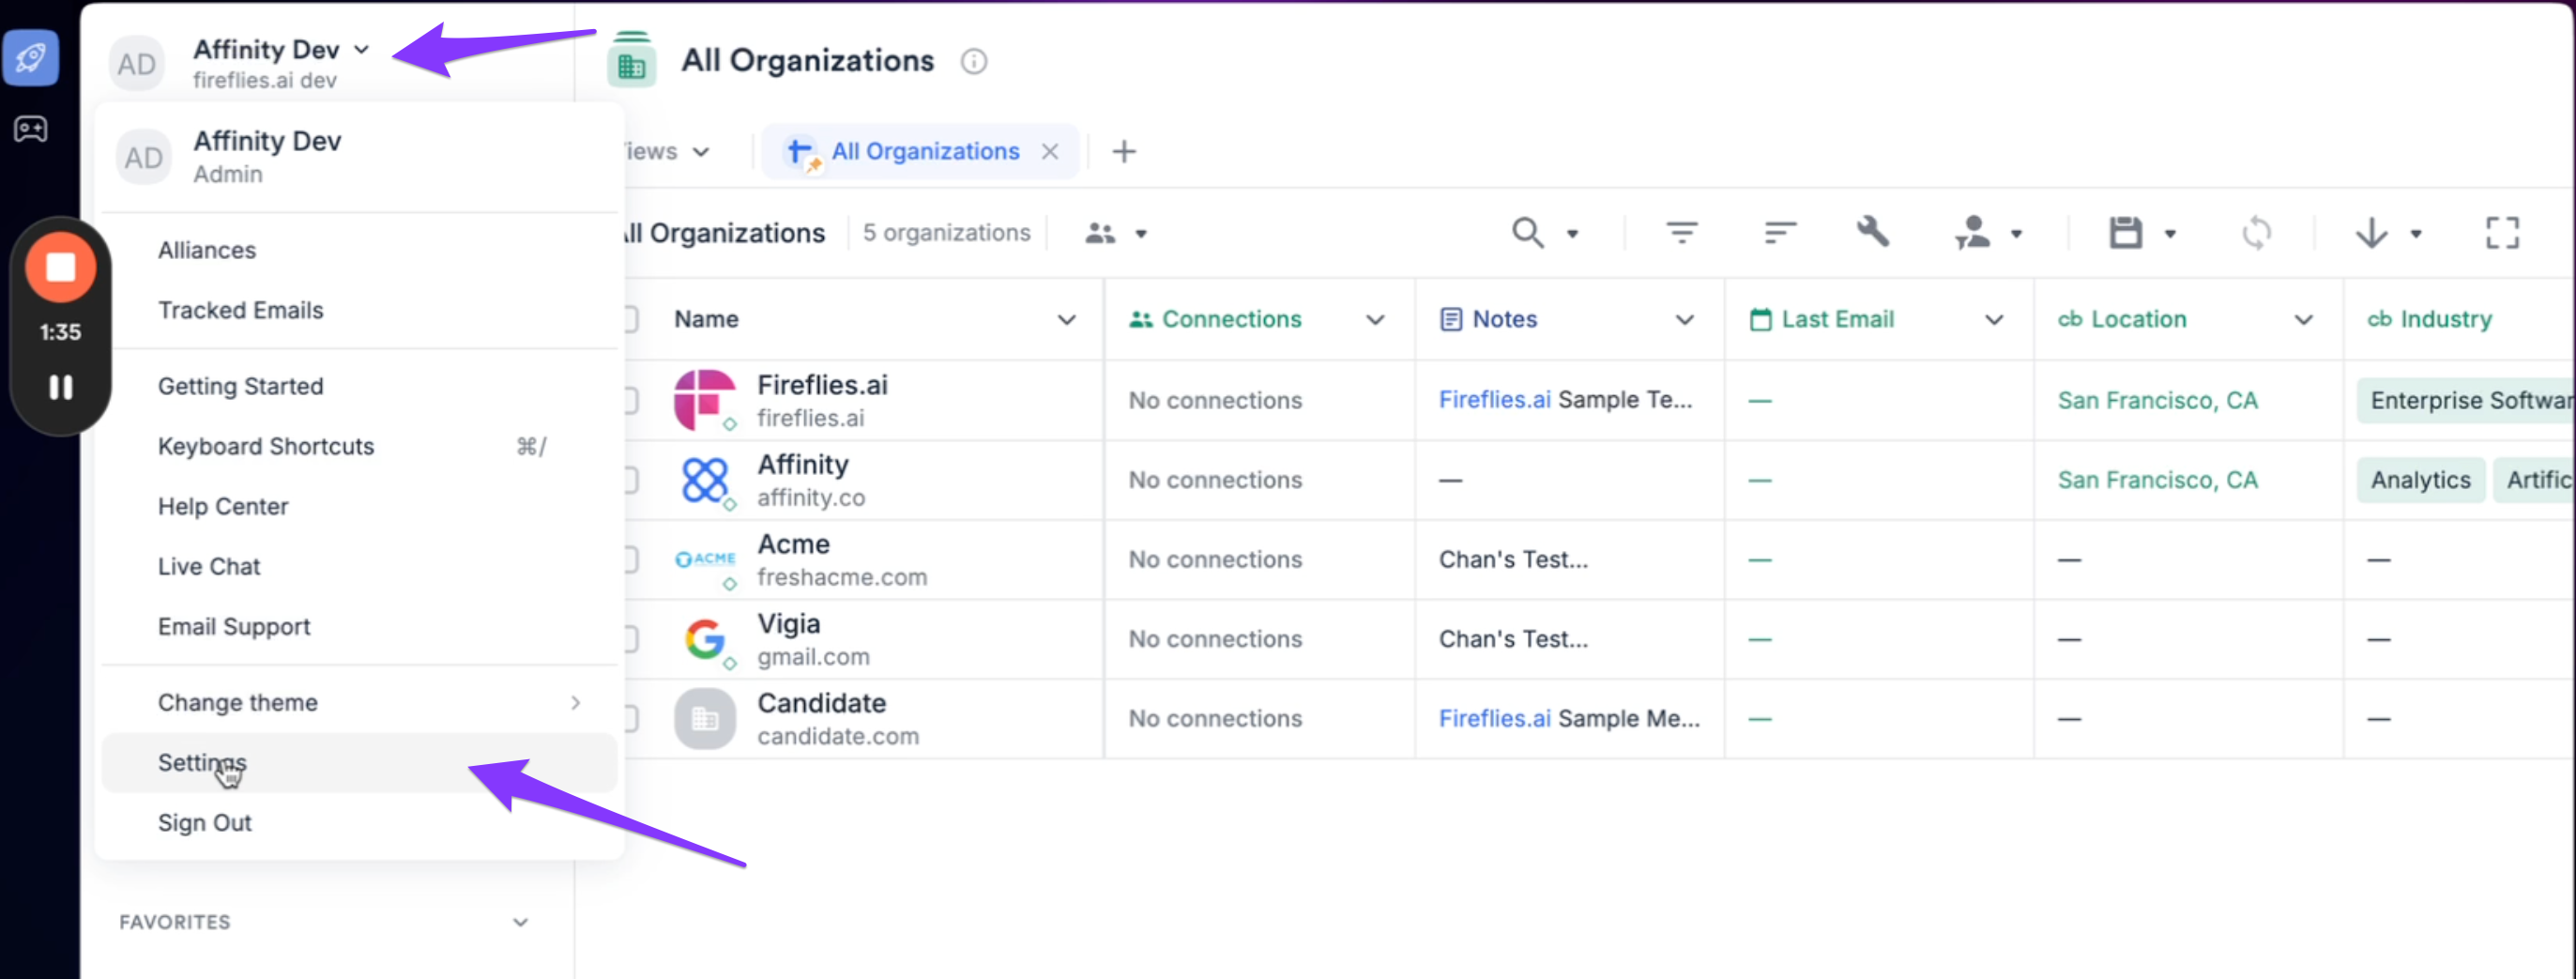
Task: Click the All Organizations list icon
Action: coord(631,60)
